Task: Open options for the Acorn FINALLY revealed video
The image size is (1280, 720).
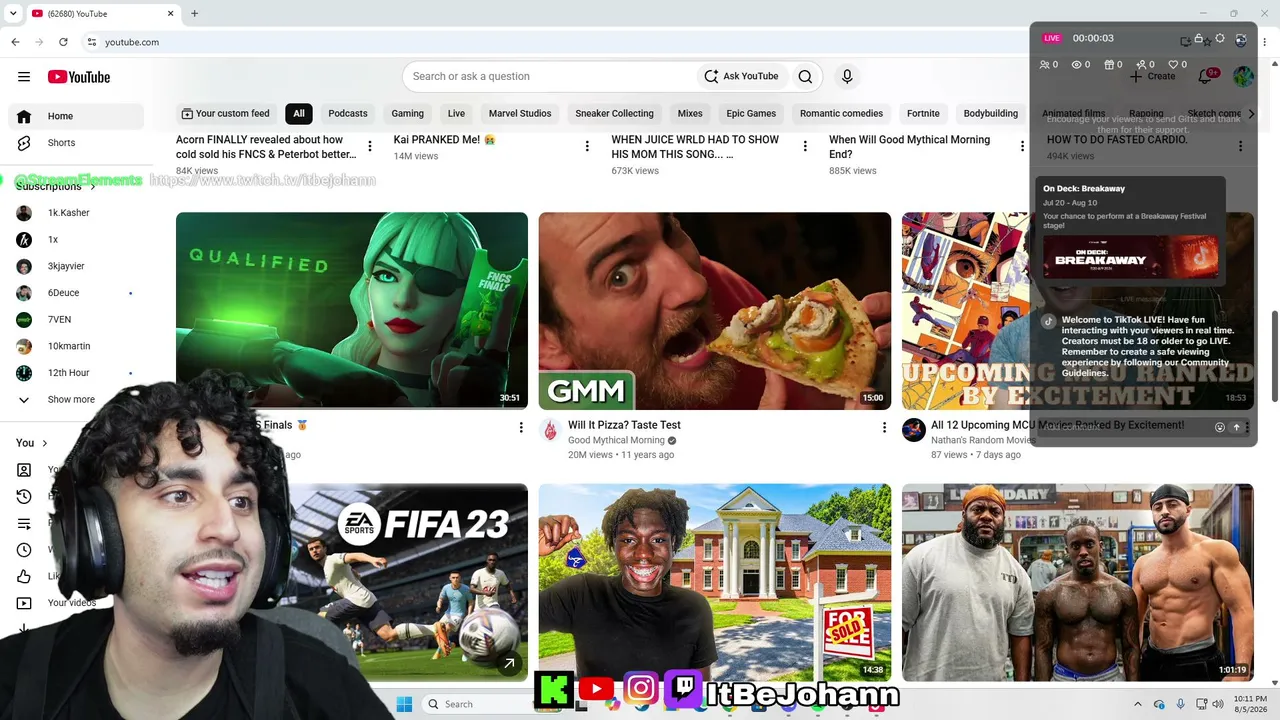Action: 370,146
